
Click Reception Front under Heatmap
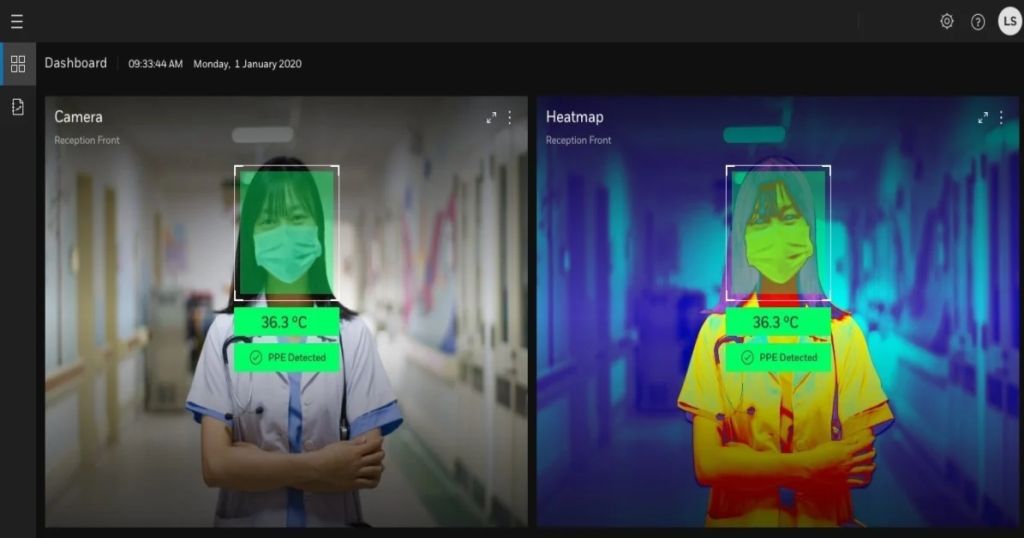point(579,140)
